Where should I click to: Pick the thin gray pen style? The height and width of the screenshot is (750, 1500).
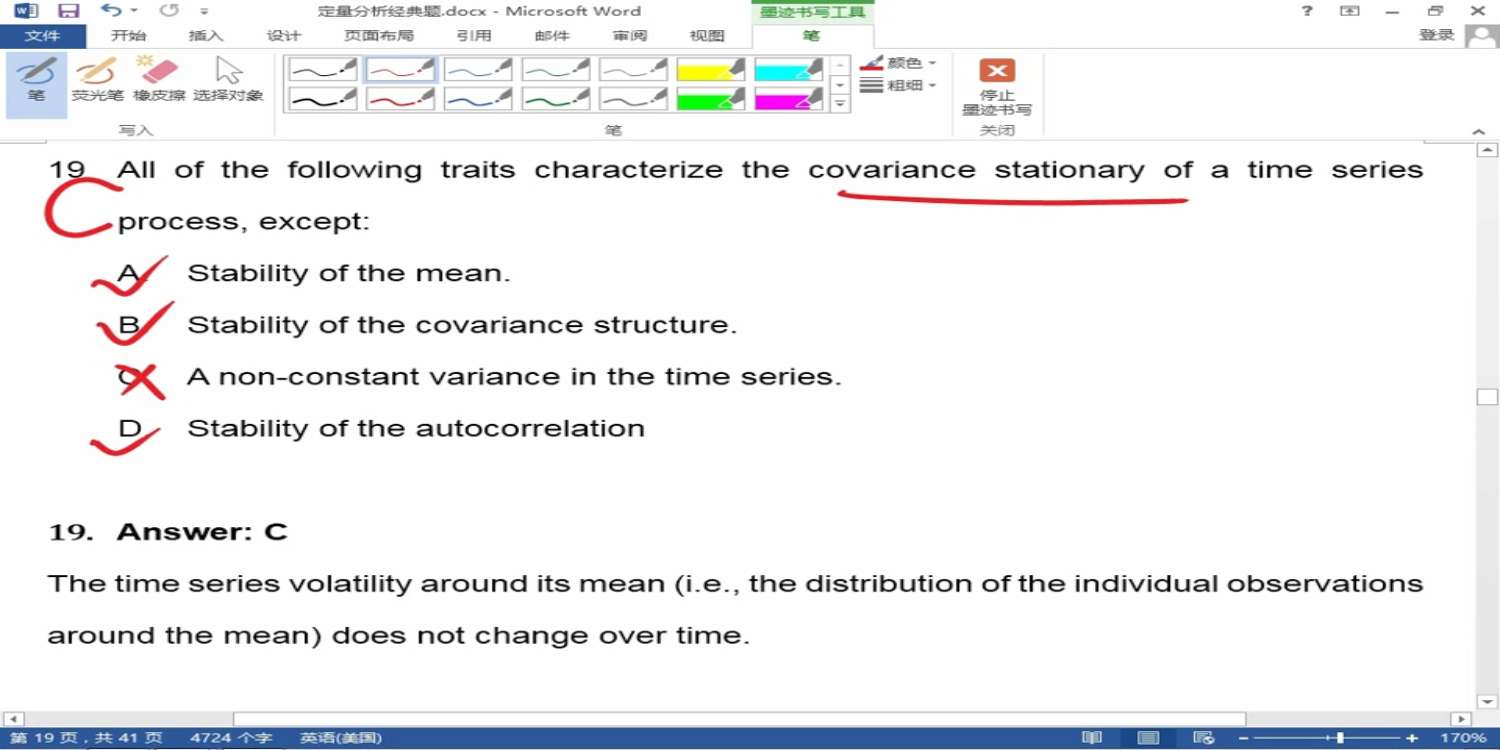click(x=634, y=69)
